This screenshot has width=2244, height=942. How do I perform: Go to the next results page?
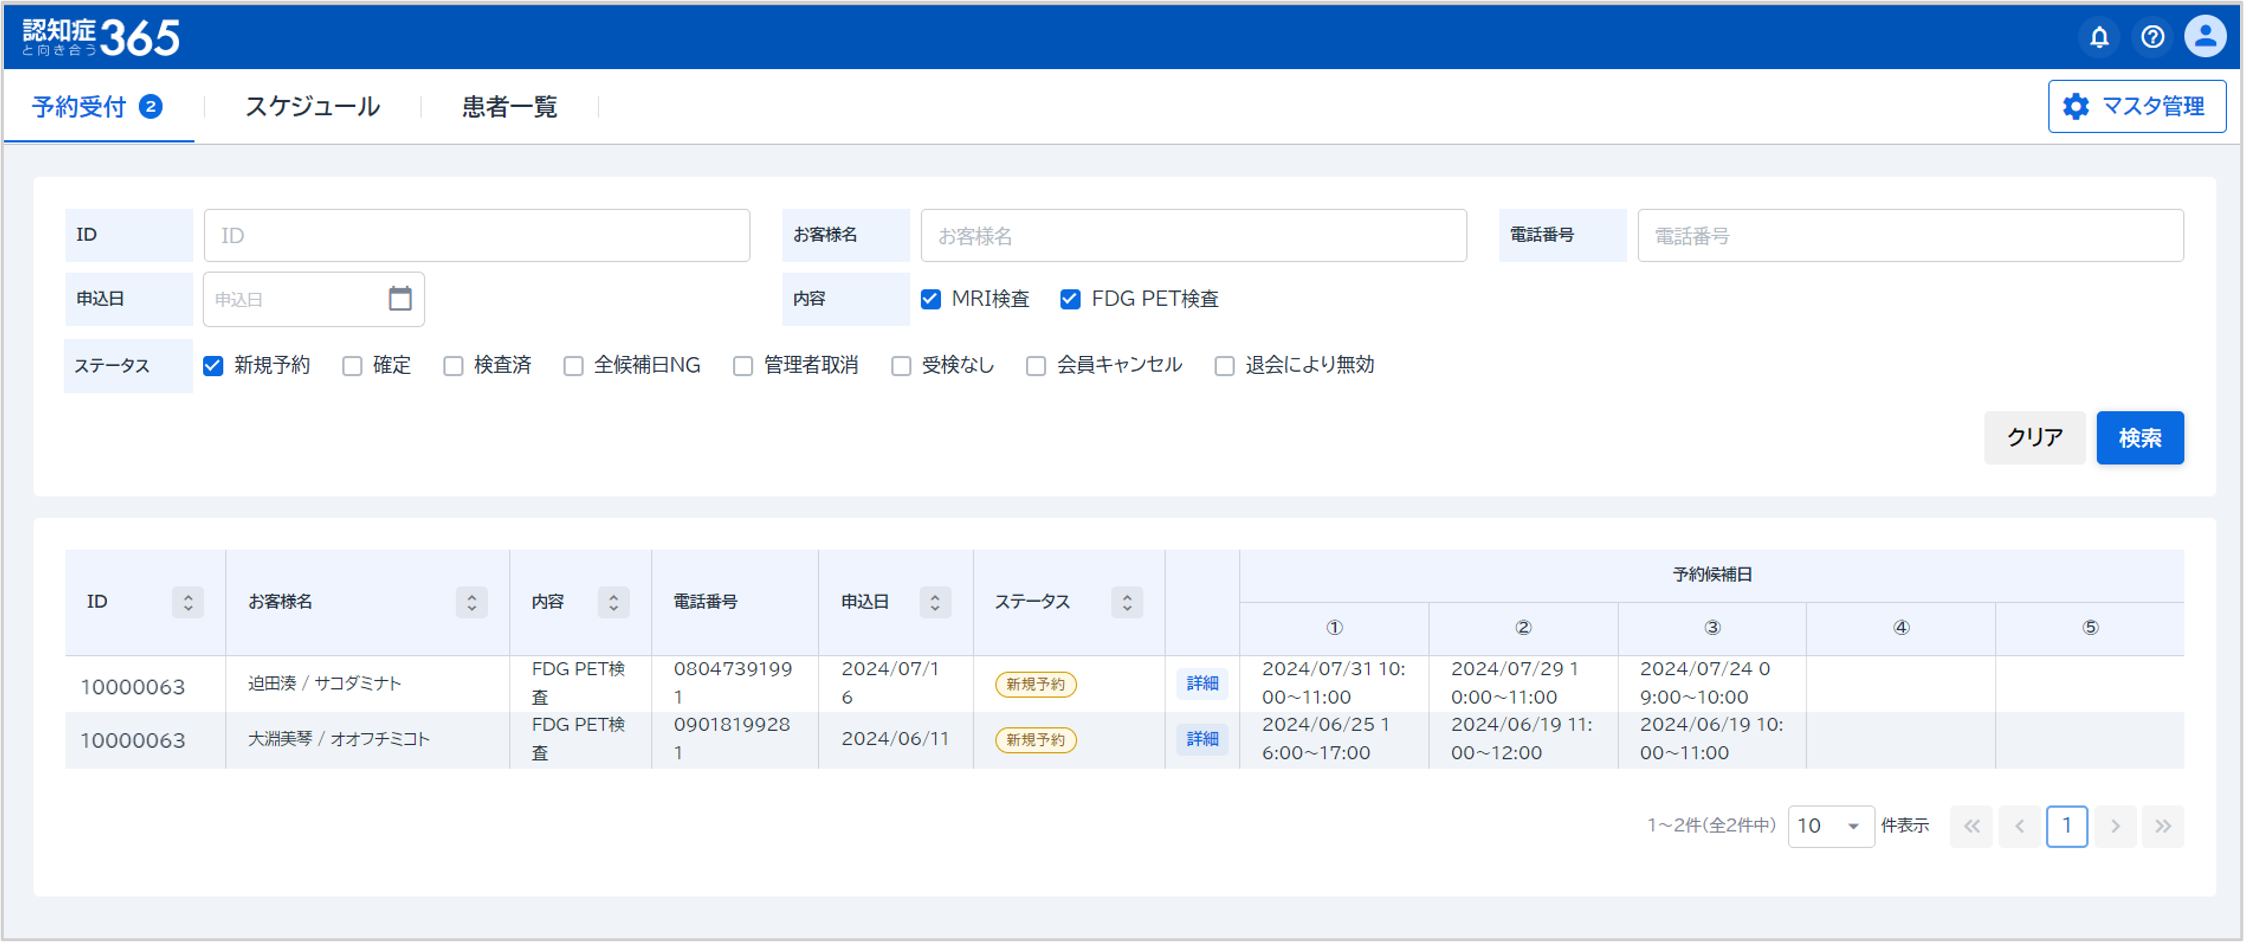click(2115, 826)
